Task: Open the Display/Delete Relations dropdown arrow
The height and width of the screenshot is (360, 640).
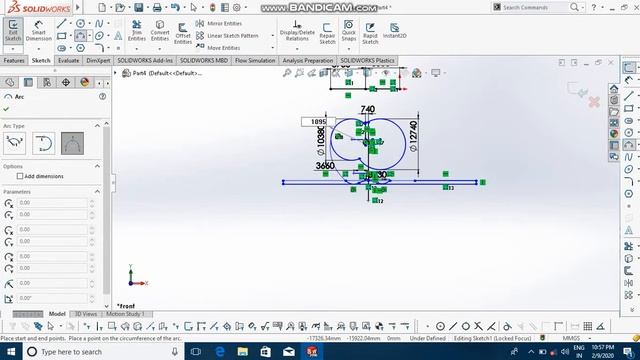Action: coord(297,49)
